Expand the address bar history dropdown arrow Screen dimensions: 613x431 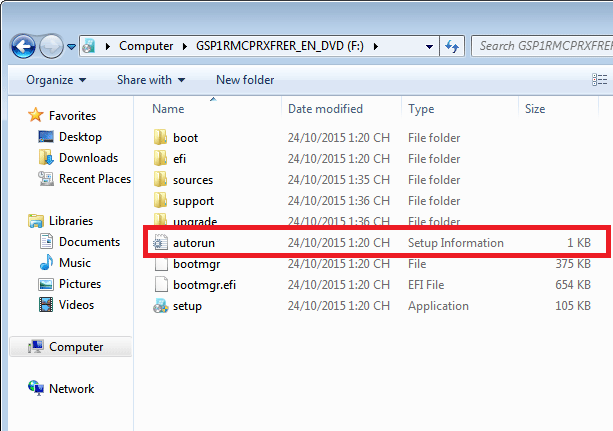(428, 46)
